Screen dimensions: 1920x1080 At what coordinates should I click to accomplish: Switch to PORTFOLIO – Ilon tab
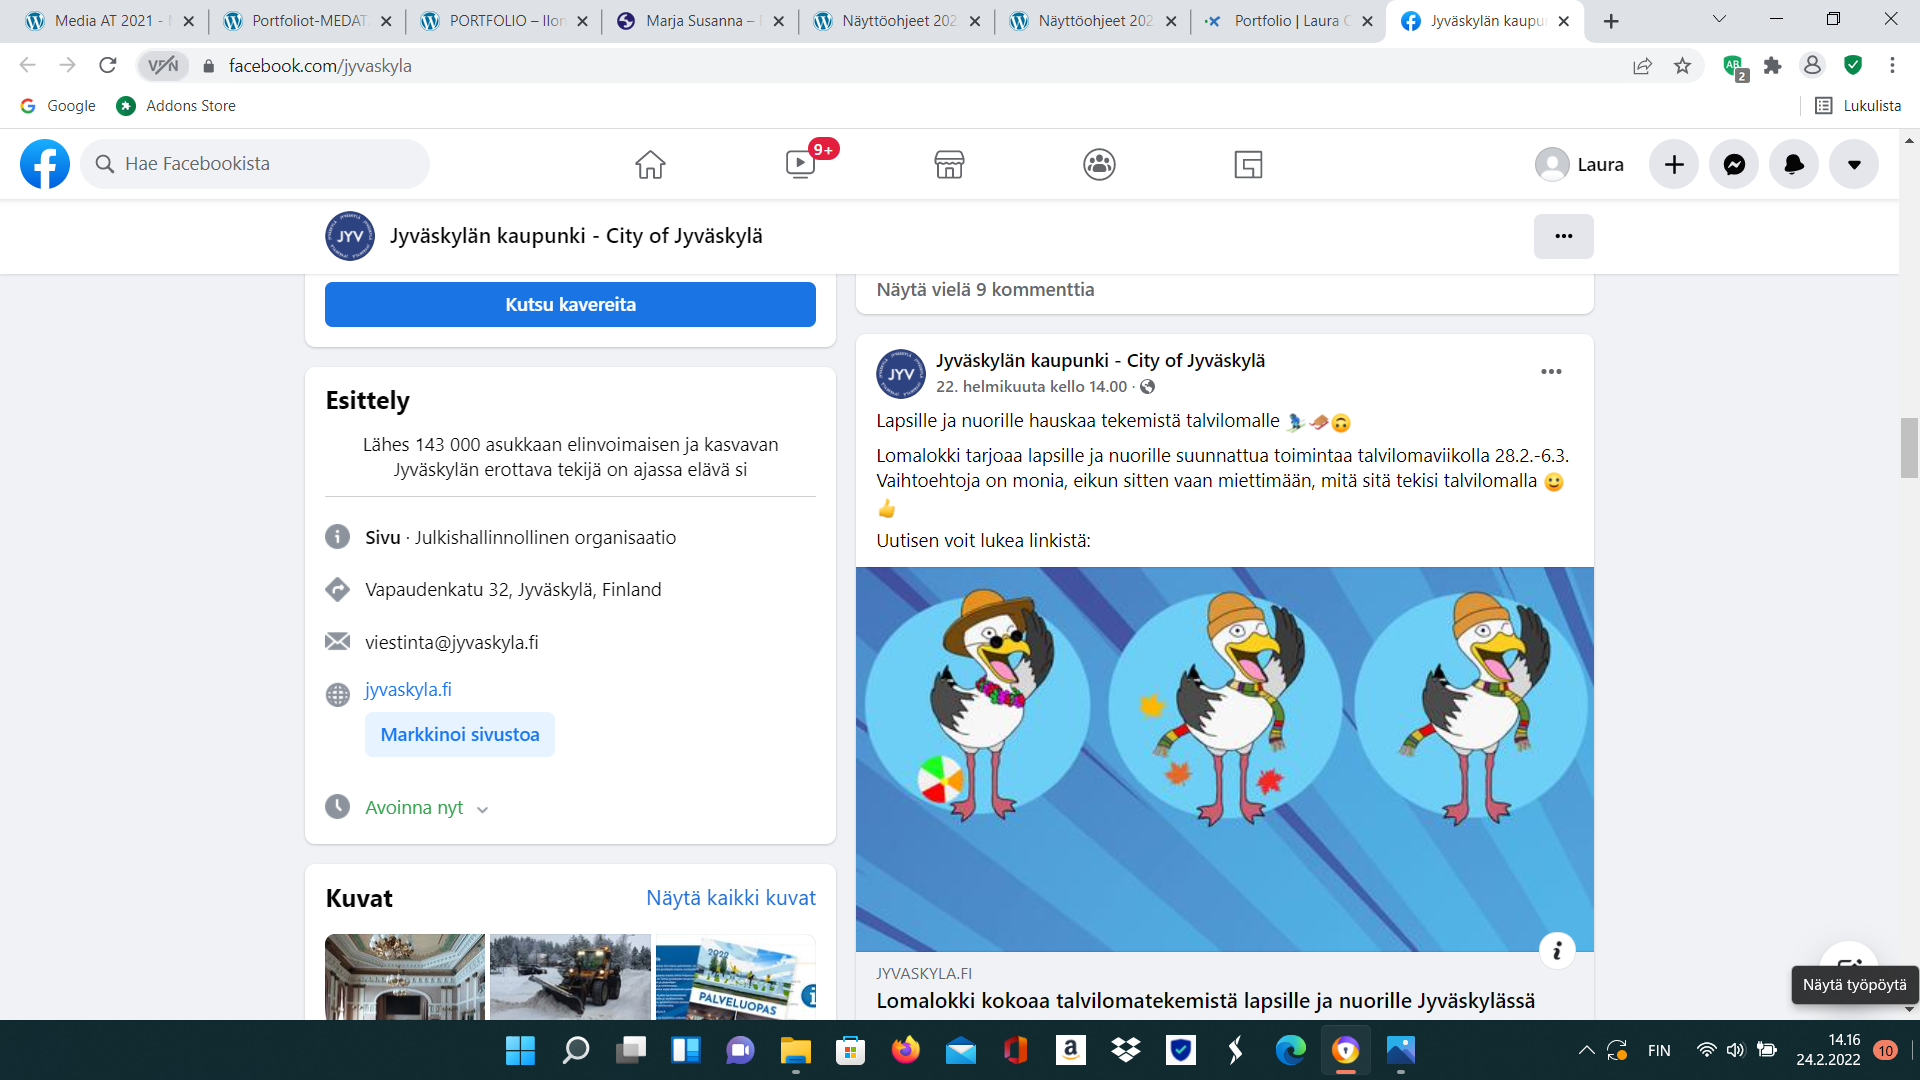pos(503,20)
